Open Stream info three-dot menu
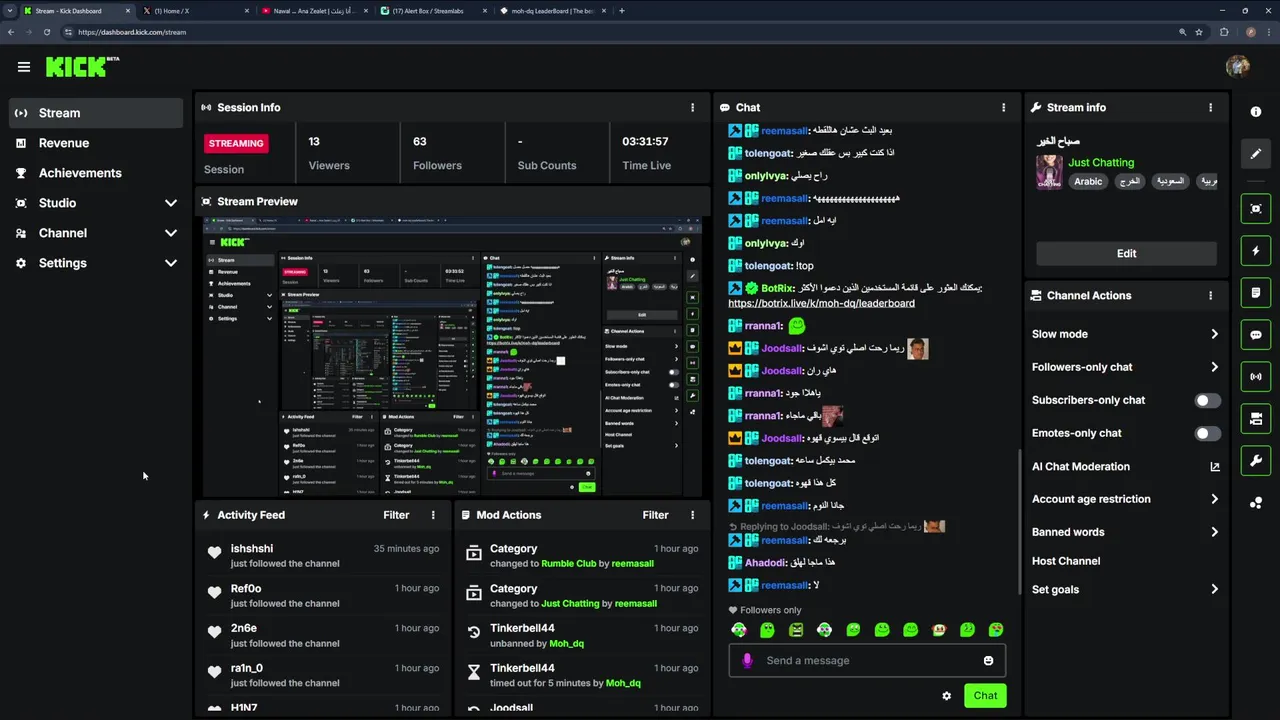 (x=1210, y=107)
